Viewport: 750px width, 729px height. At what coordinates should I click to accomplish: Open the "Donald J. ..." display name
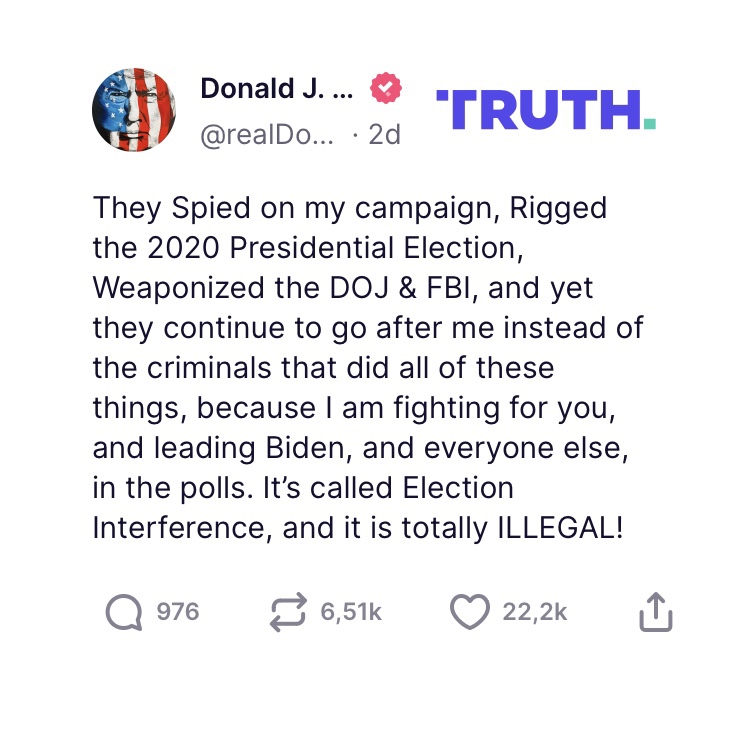[277, 88]
